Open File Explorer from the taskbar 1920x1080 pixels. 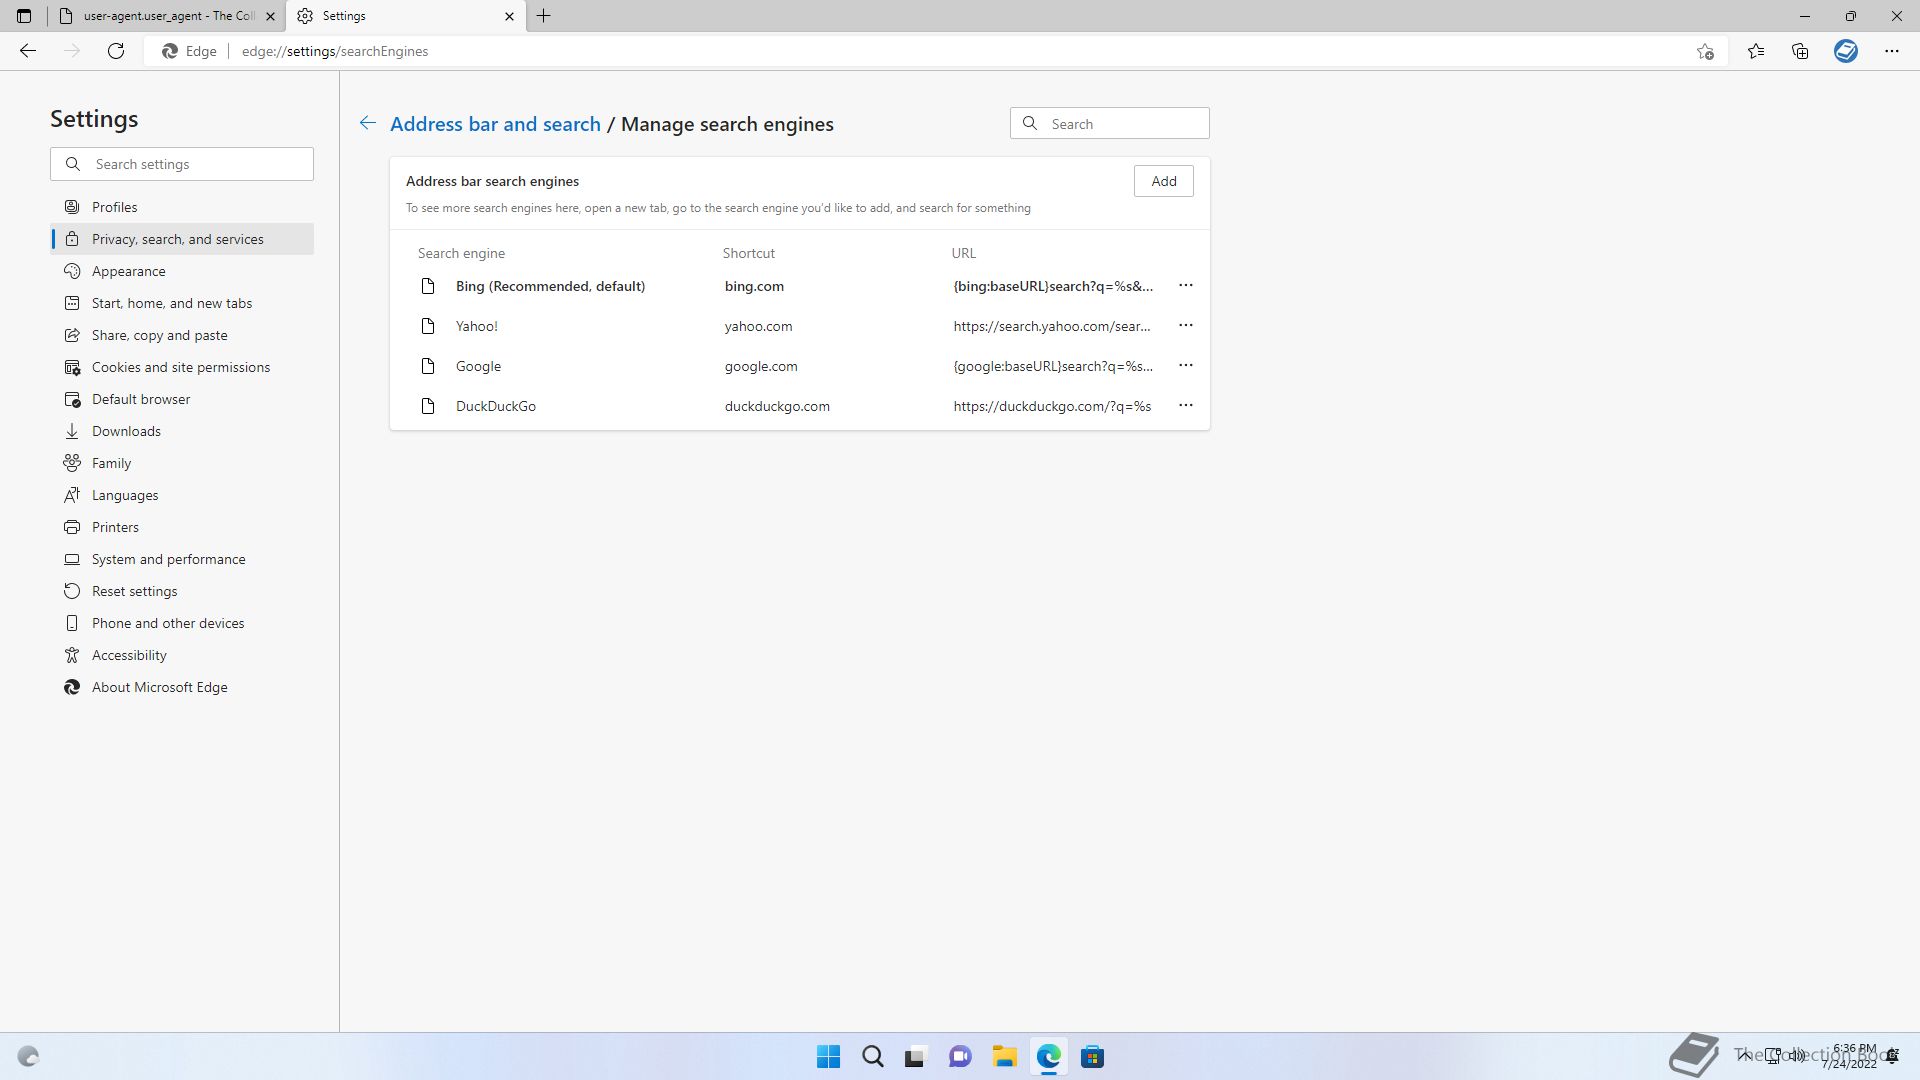[x=1004, y=1056]
